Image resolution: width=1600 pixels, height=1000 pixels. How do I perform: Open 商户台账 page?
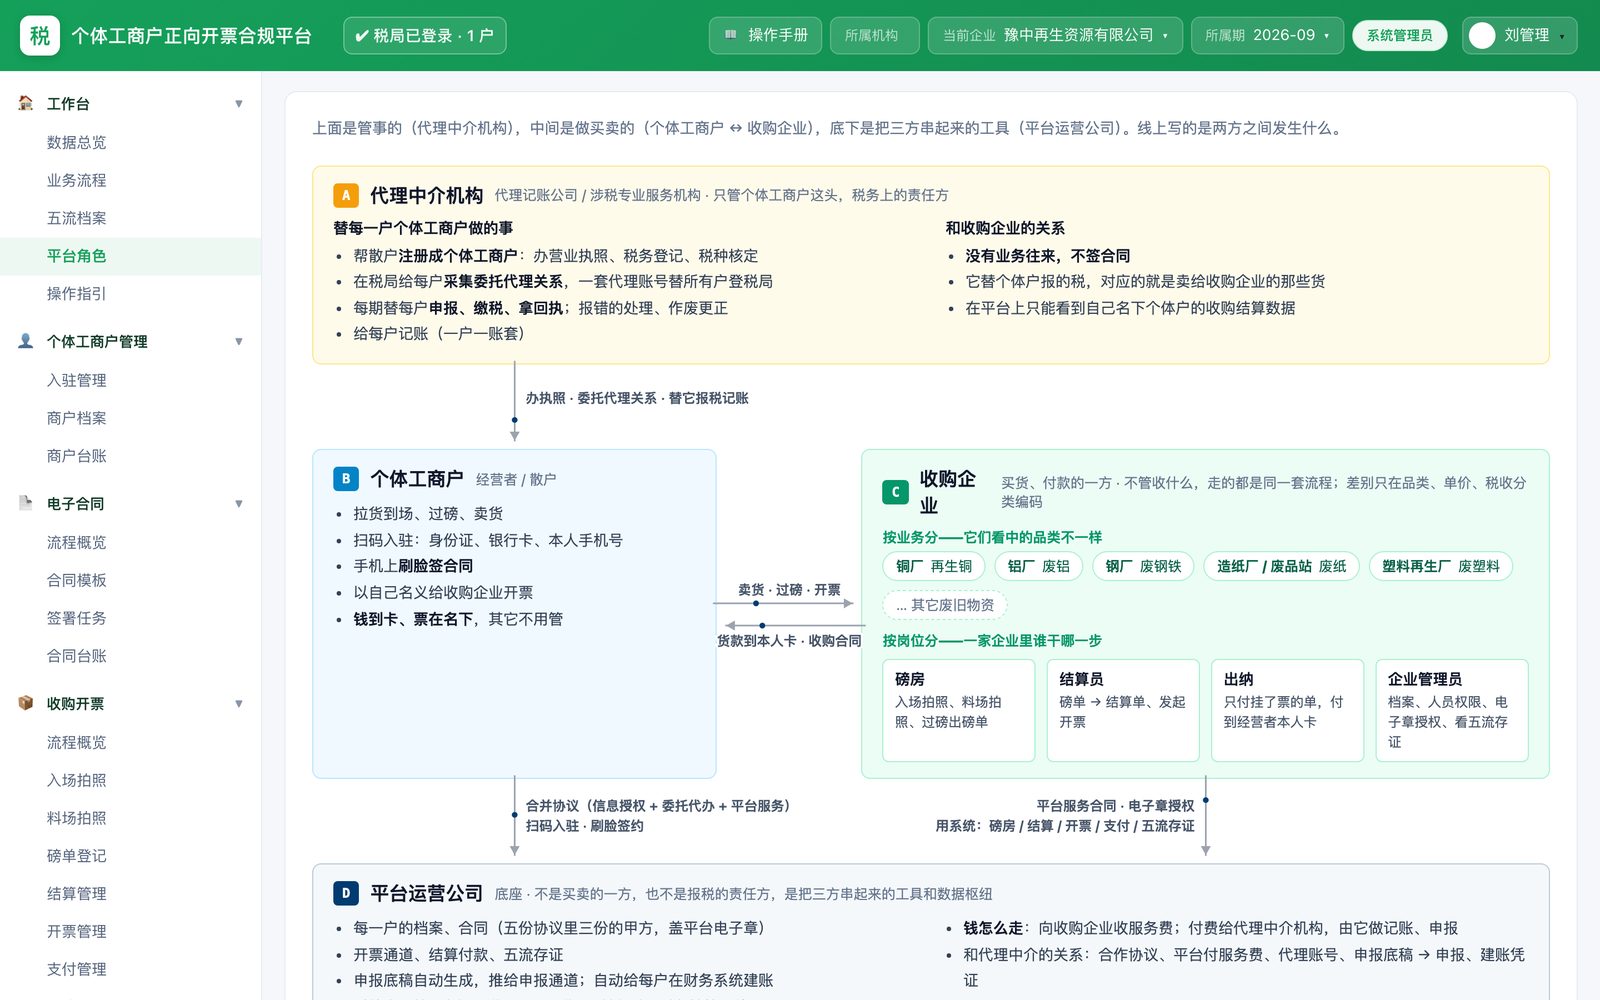[x=130, y=456]
